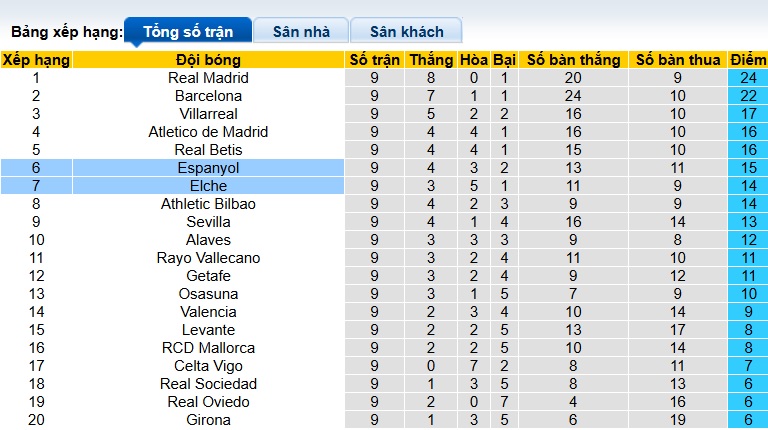Open the Girona team entry
This screenshot has width=768, height=430.
(208, 420)
